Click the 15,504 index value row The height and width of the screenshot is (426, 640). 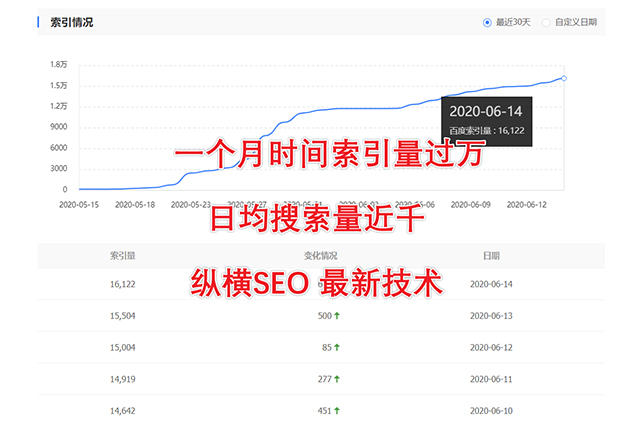point(124,315)
